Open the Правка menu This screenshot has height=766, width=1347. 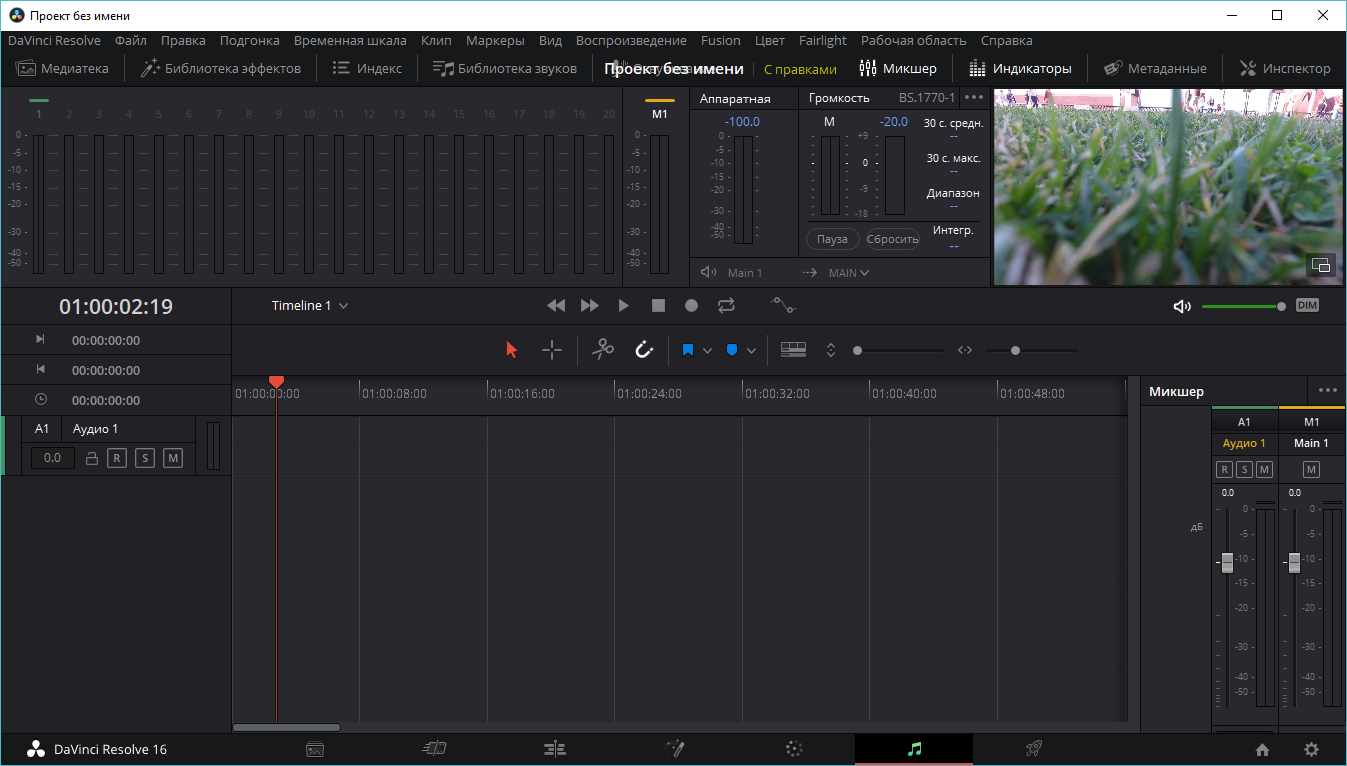tap(183, 41)
